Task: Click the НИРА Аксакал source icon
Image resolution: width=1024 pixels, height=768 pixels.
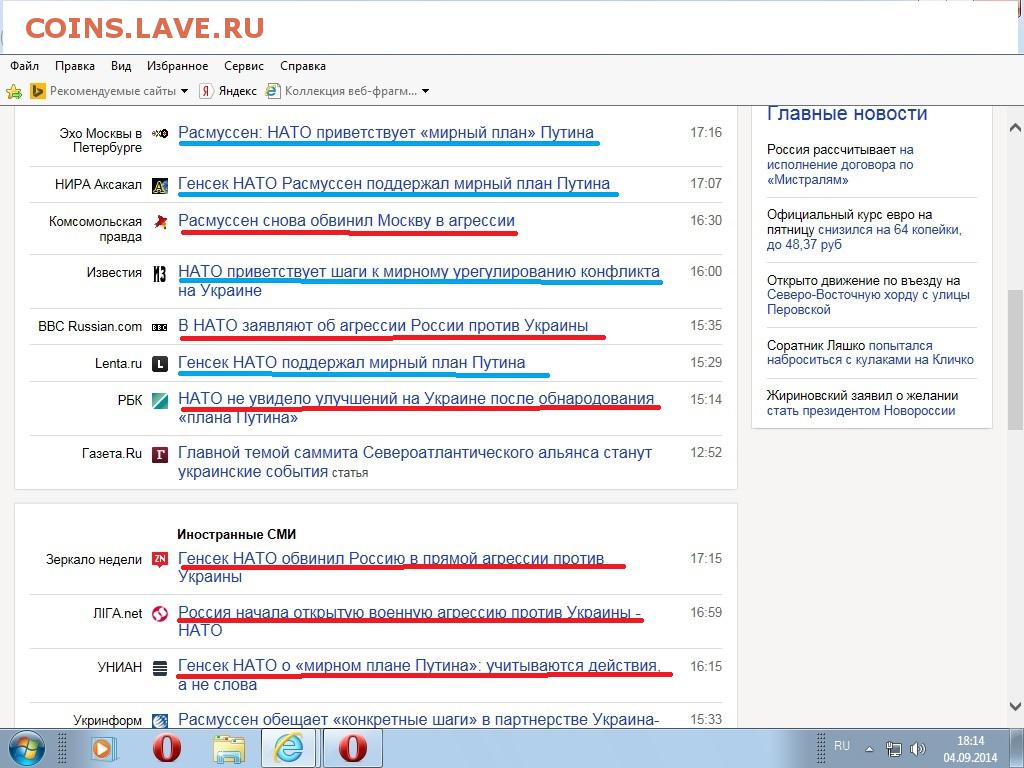Action: pyautogui.click(x=160, y=186)
